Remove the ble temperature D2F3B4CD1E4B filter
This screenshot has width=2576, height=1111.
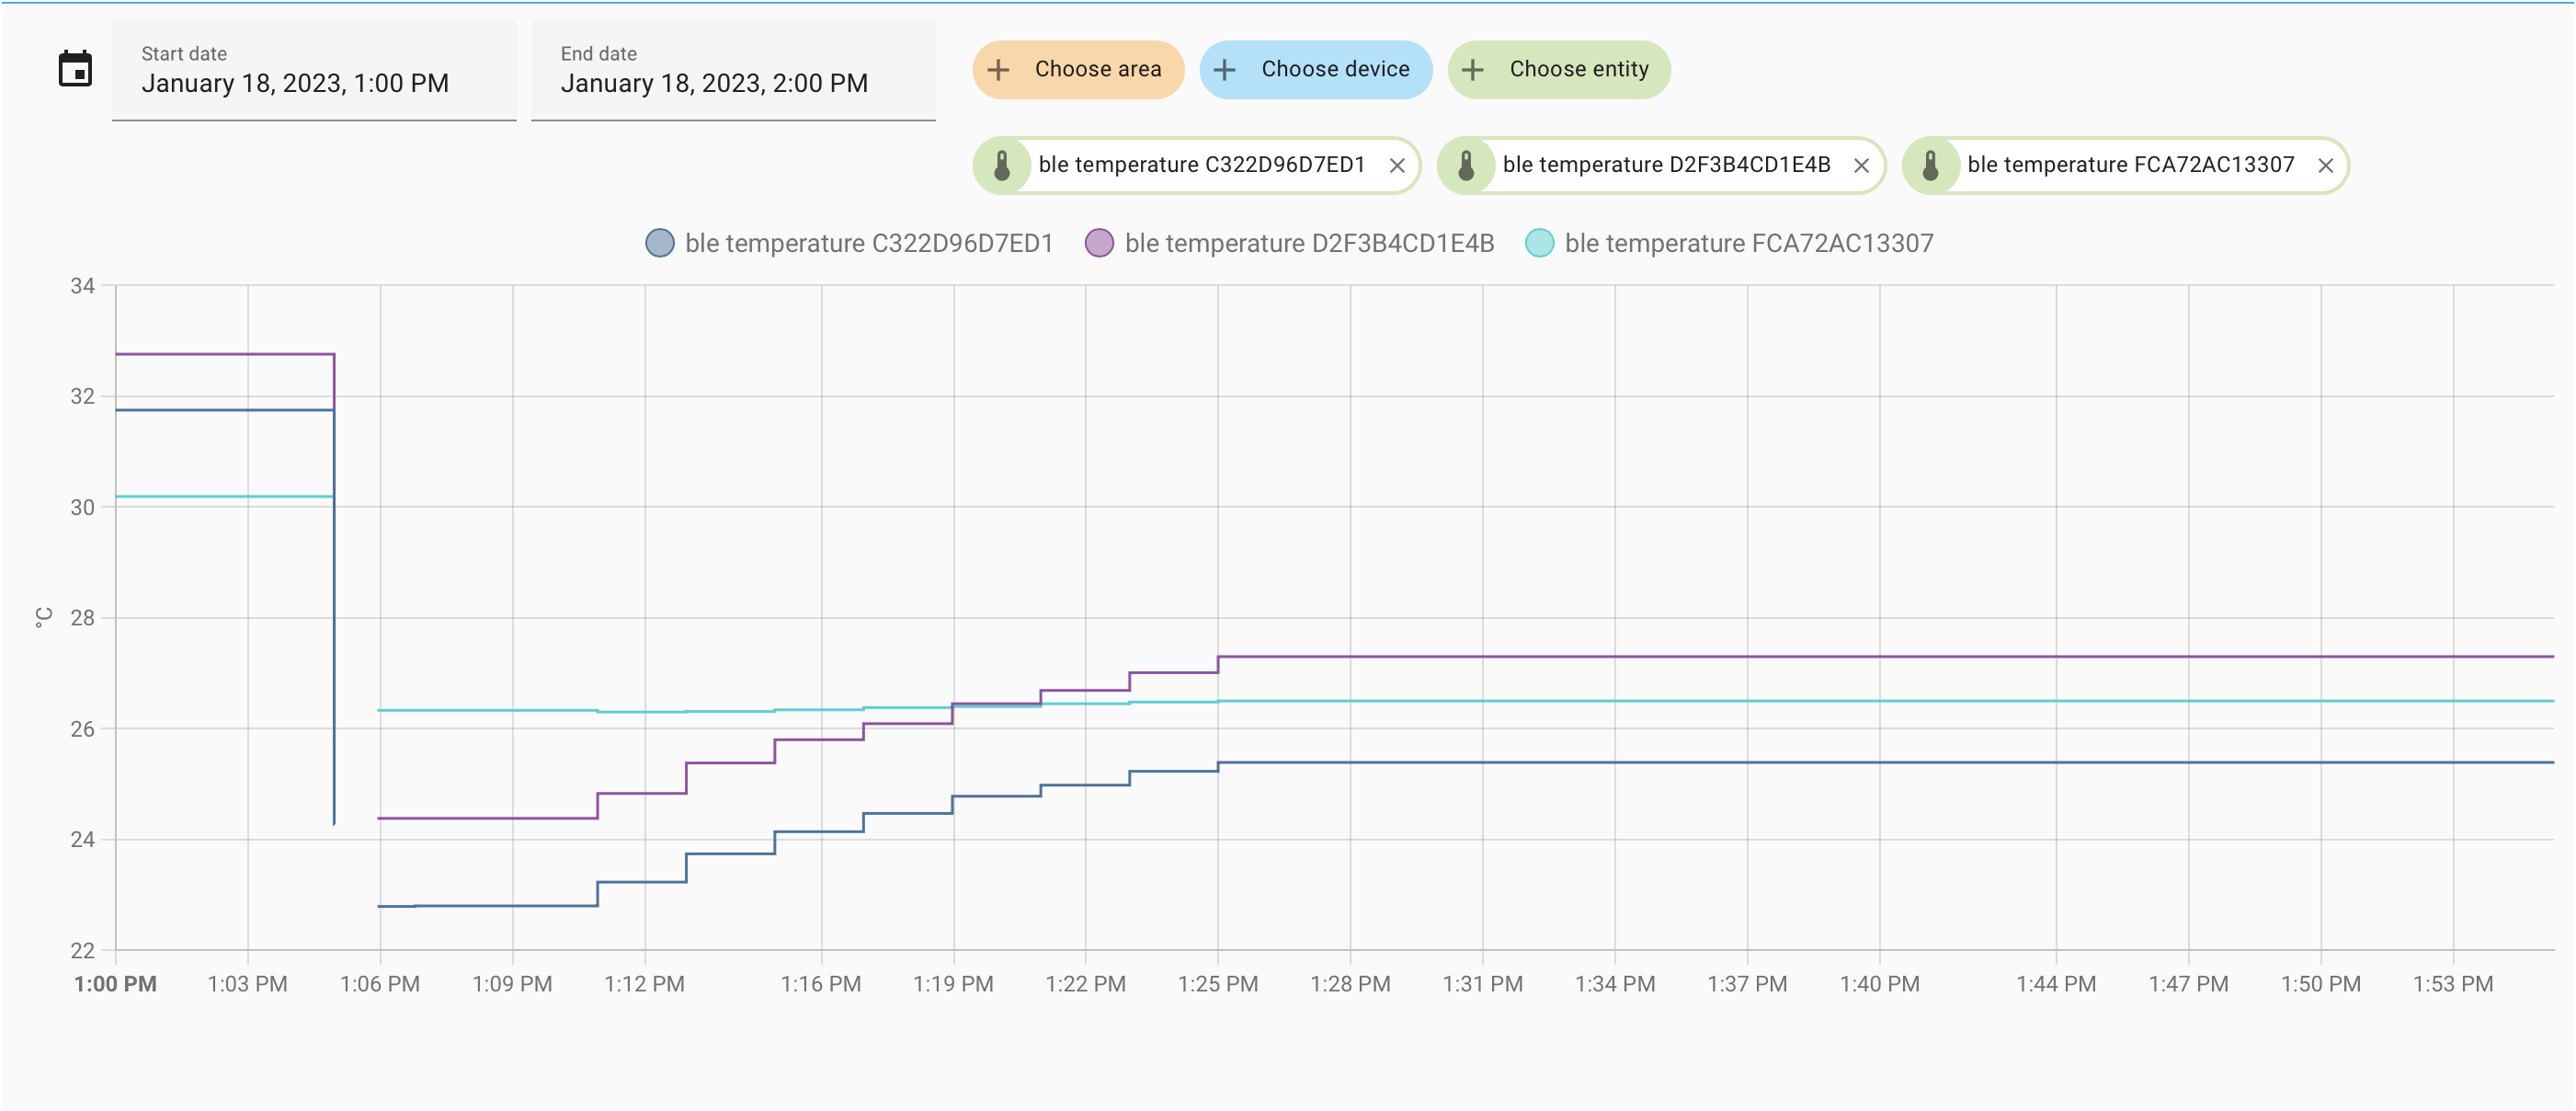1862,165
